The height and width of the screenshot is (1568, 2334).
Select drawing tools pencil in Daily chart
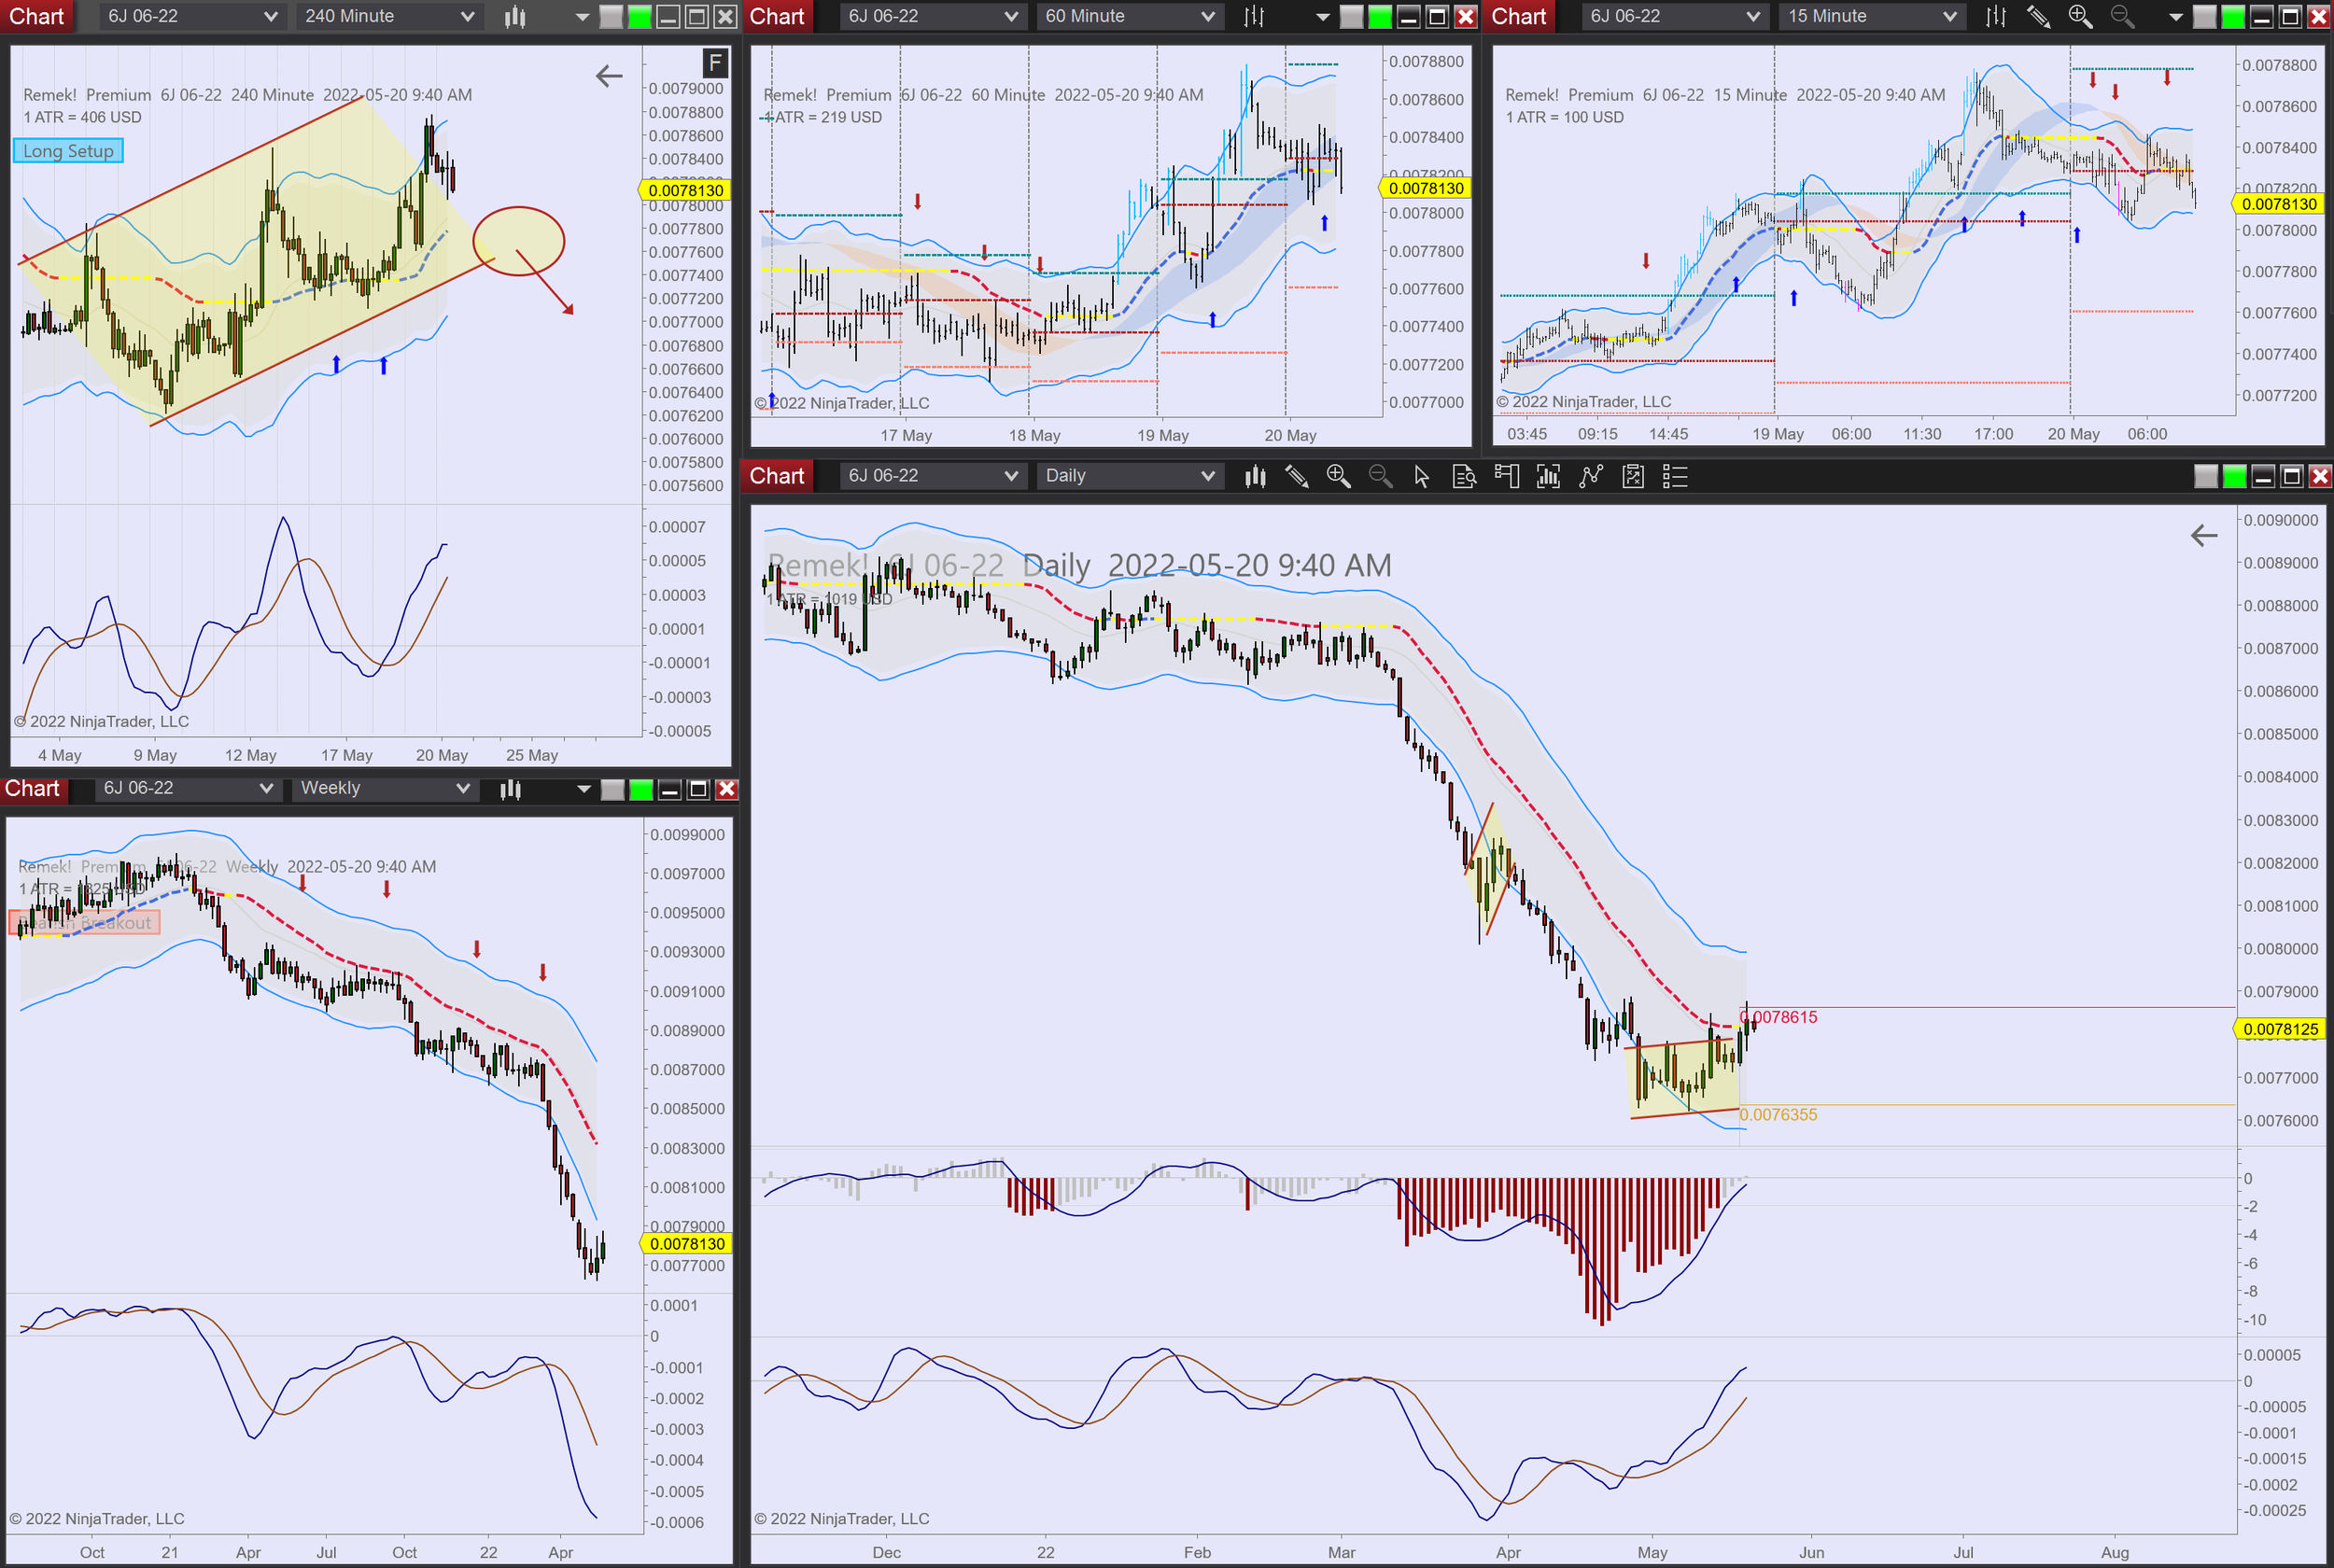[1296, 477]
